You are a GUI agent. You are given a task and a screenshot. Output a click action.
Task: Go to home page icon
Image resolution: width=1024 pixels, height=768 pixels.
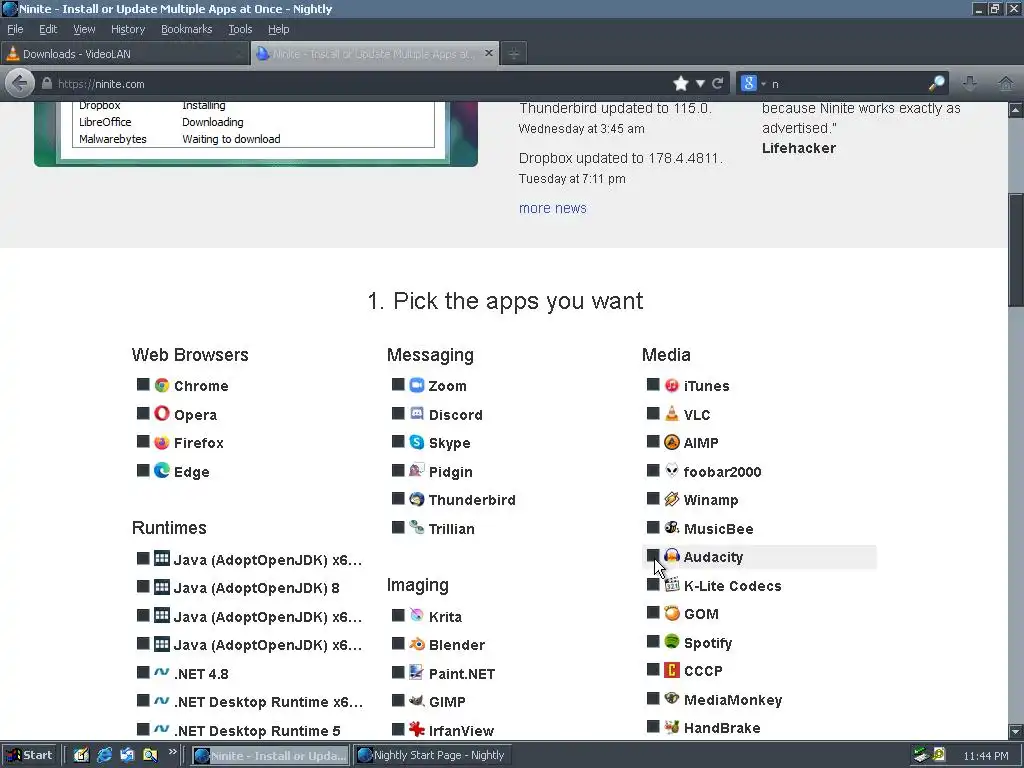pos(1006,83)
